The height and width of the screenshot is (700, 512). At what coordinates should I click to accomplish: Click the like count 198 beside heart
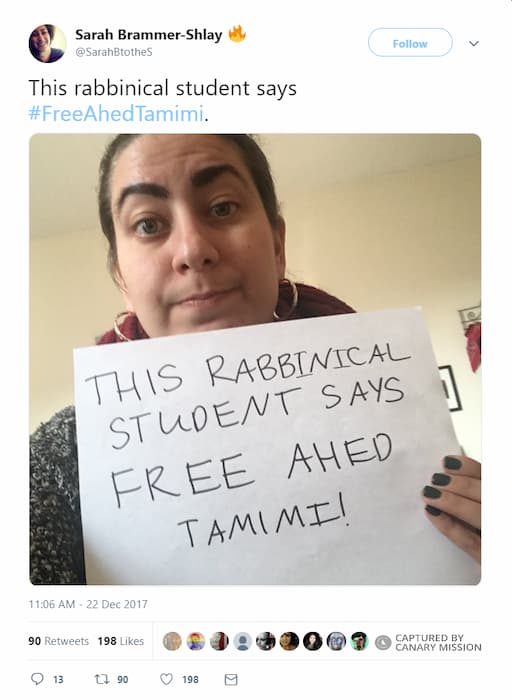pos(190,679)
